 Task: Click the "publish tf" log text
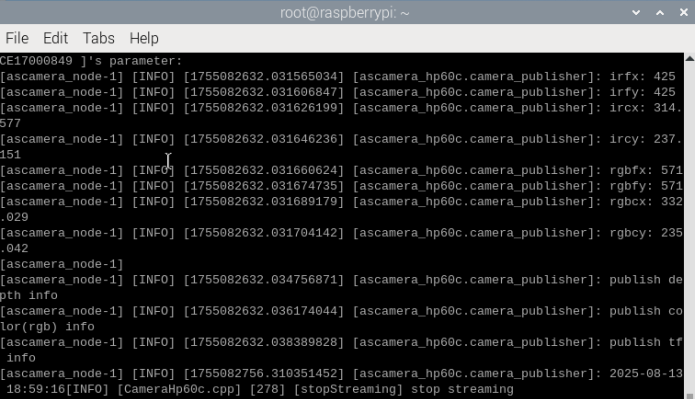(x=646, y=342)
